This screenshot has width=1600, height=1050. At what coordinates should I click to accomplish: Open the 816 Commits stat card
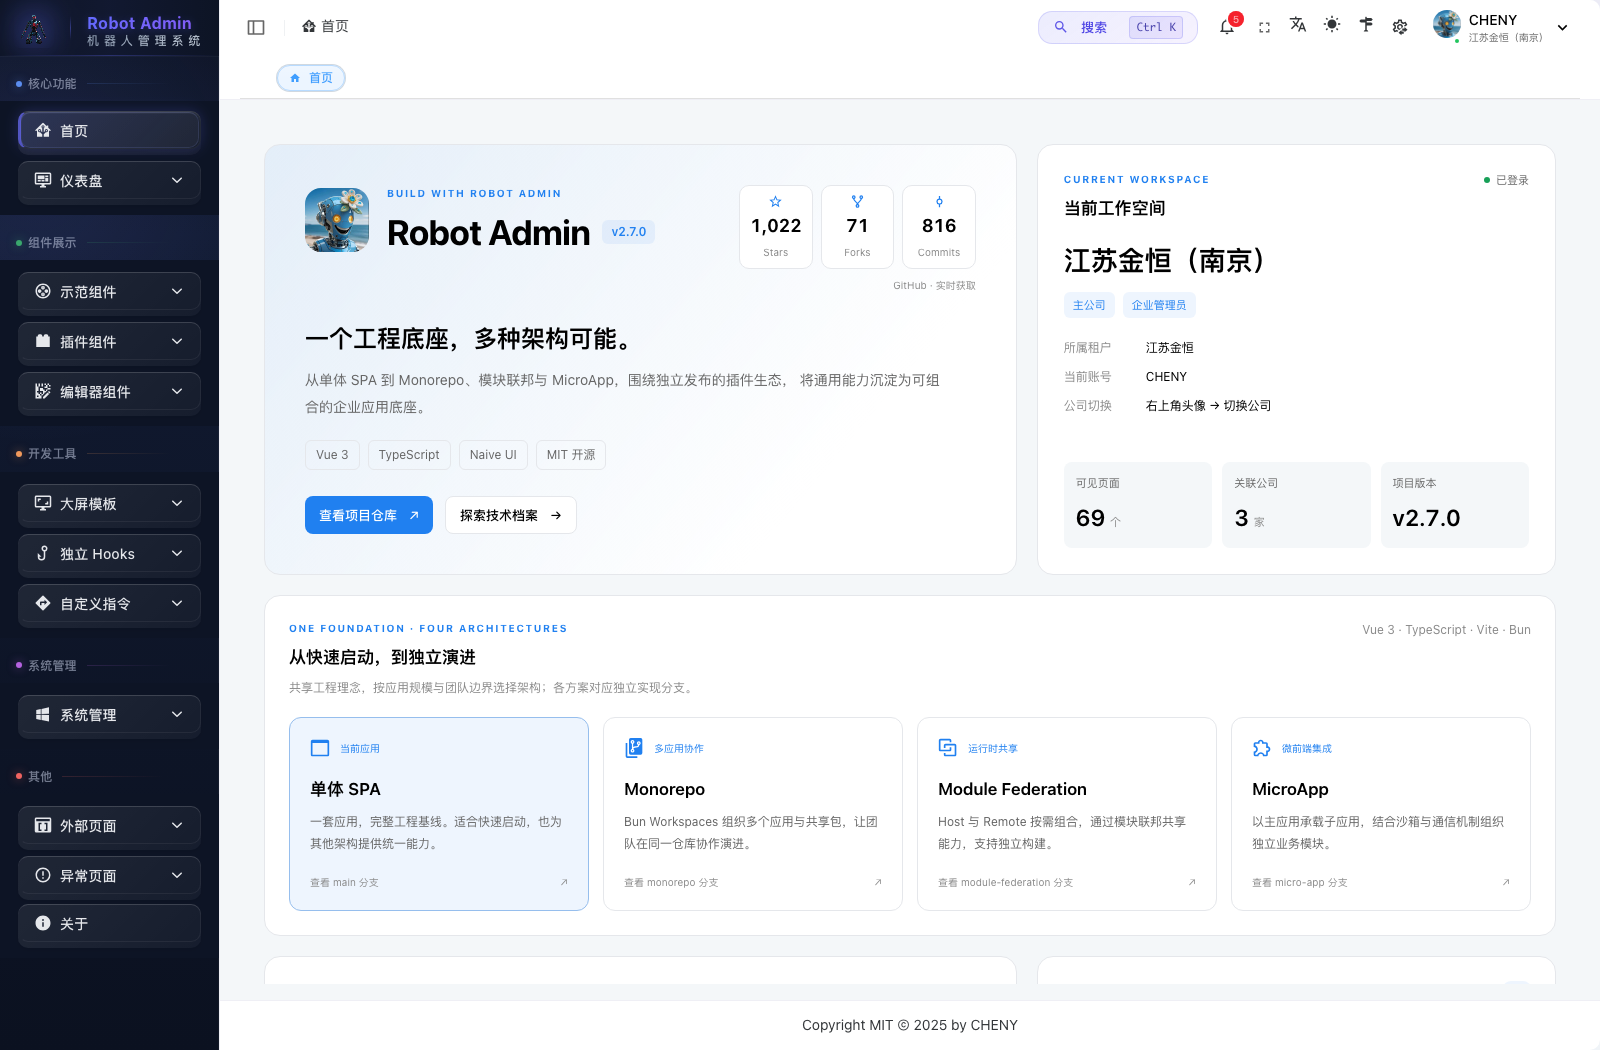(939, 227)
